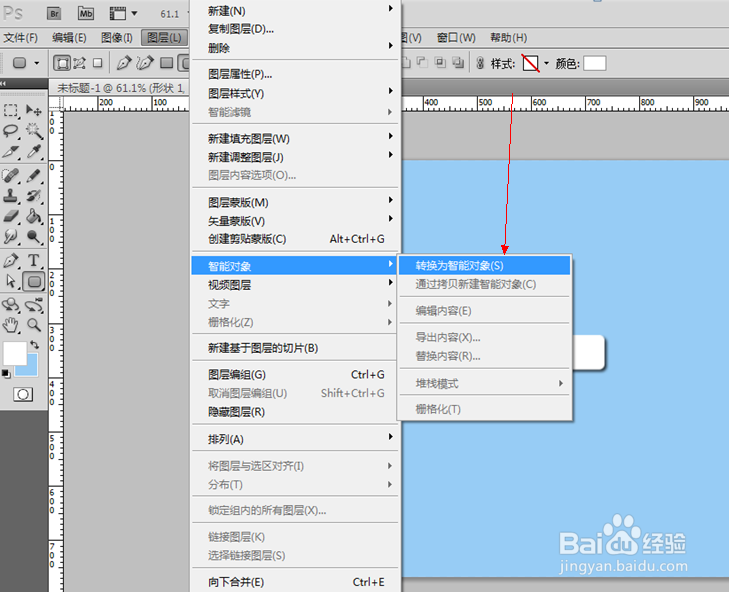Select the Move tool

pyautogui.click(x=33, y=110)
